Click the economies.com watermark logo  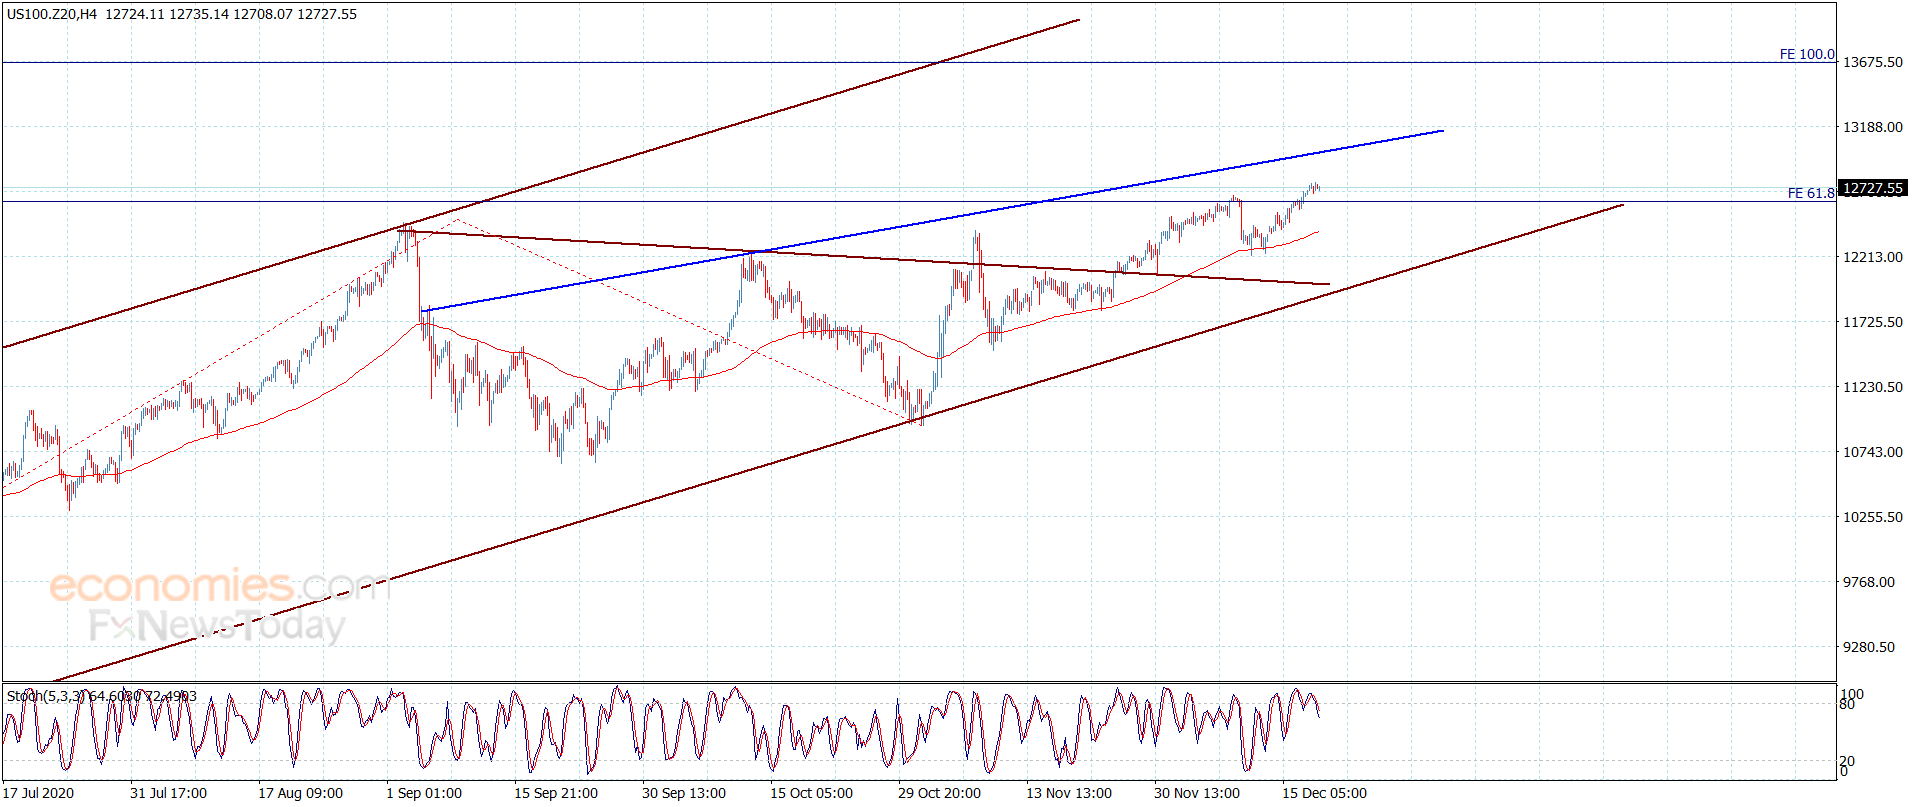point(219,586)
